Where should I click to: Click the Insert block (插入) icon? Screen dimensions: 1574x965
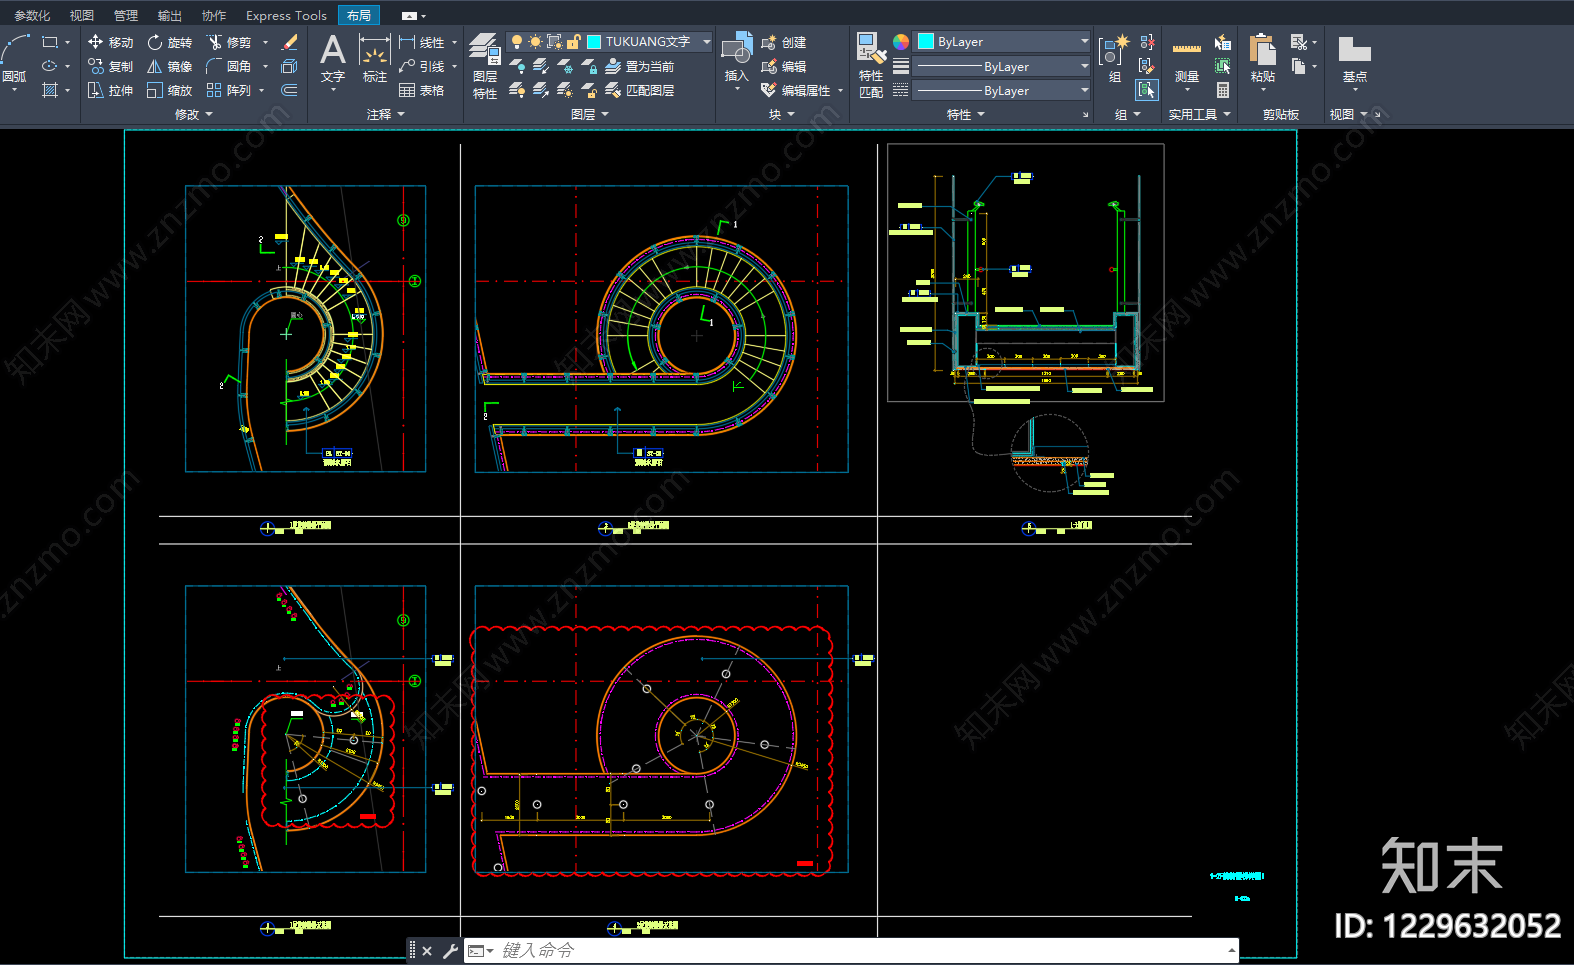737,58
